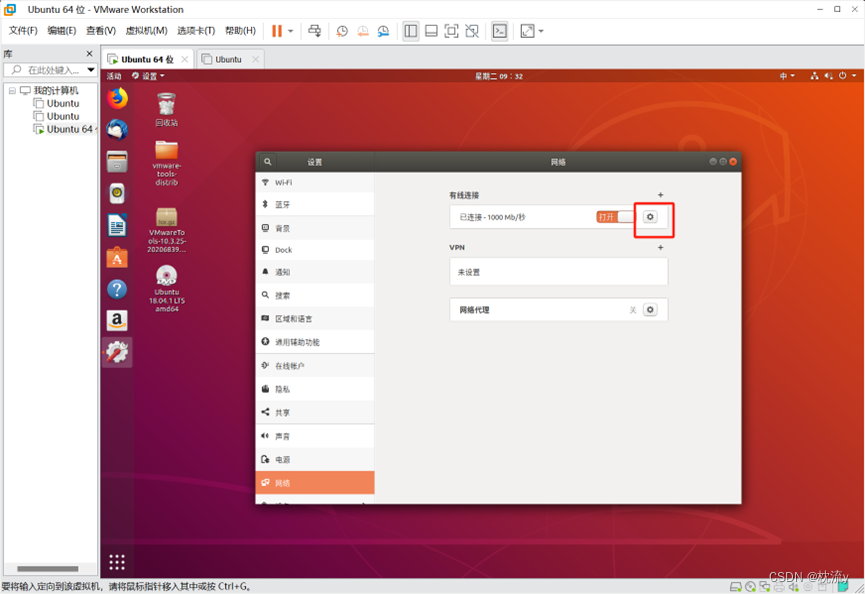Open the 编辑(E) menu
The image size is (865, 594).
(61, 30)
